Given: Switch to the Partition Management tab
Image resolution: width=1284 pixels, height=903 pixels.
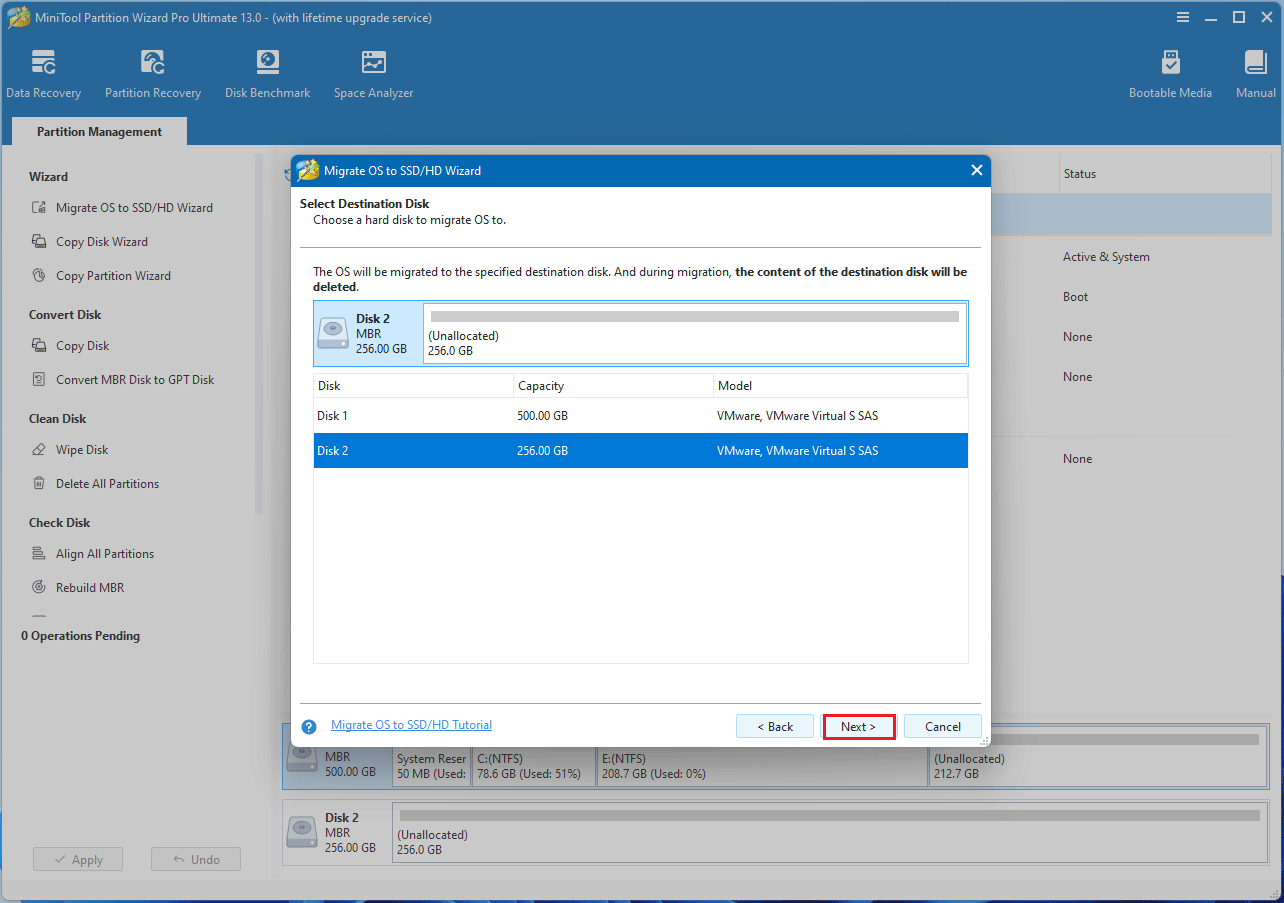Looking at the screenshot, I should 98,131.
